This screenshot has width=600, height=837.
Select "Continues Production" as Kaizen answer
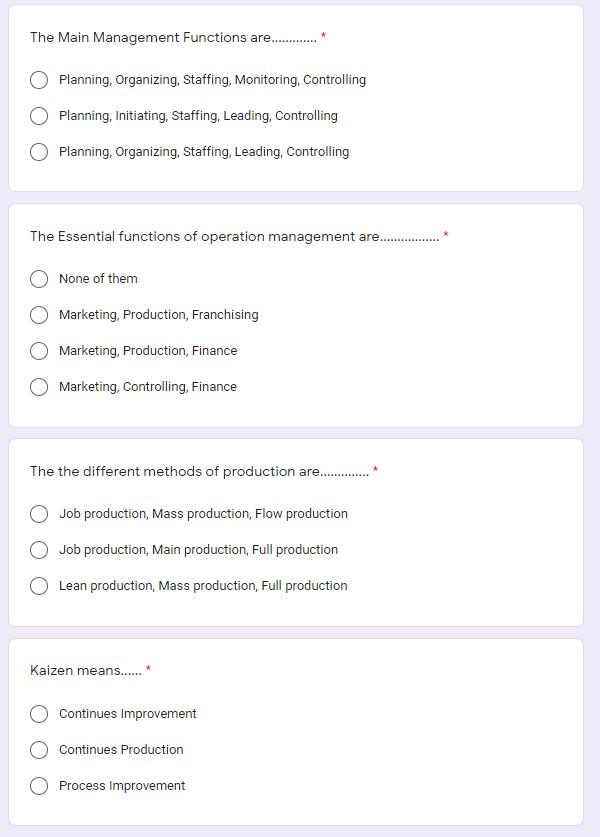(x=38, y=749)
